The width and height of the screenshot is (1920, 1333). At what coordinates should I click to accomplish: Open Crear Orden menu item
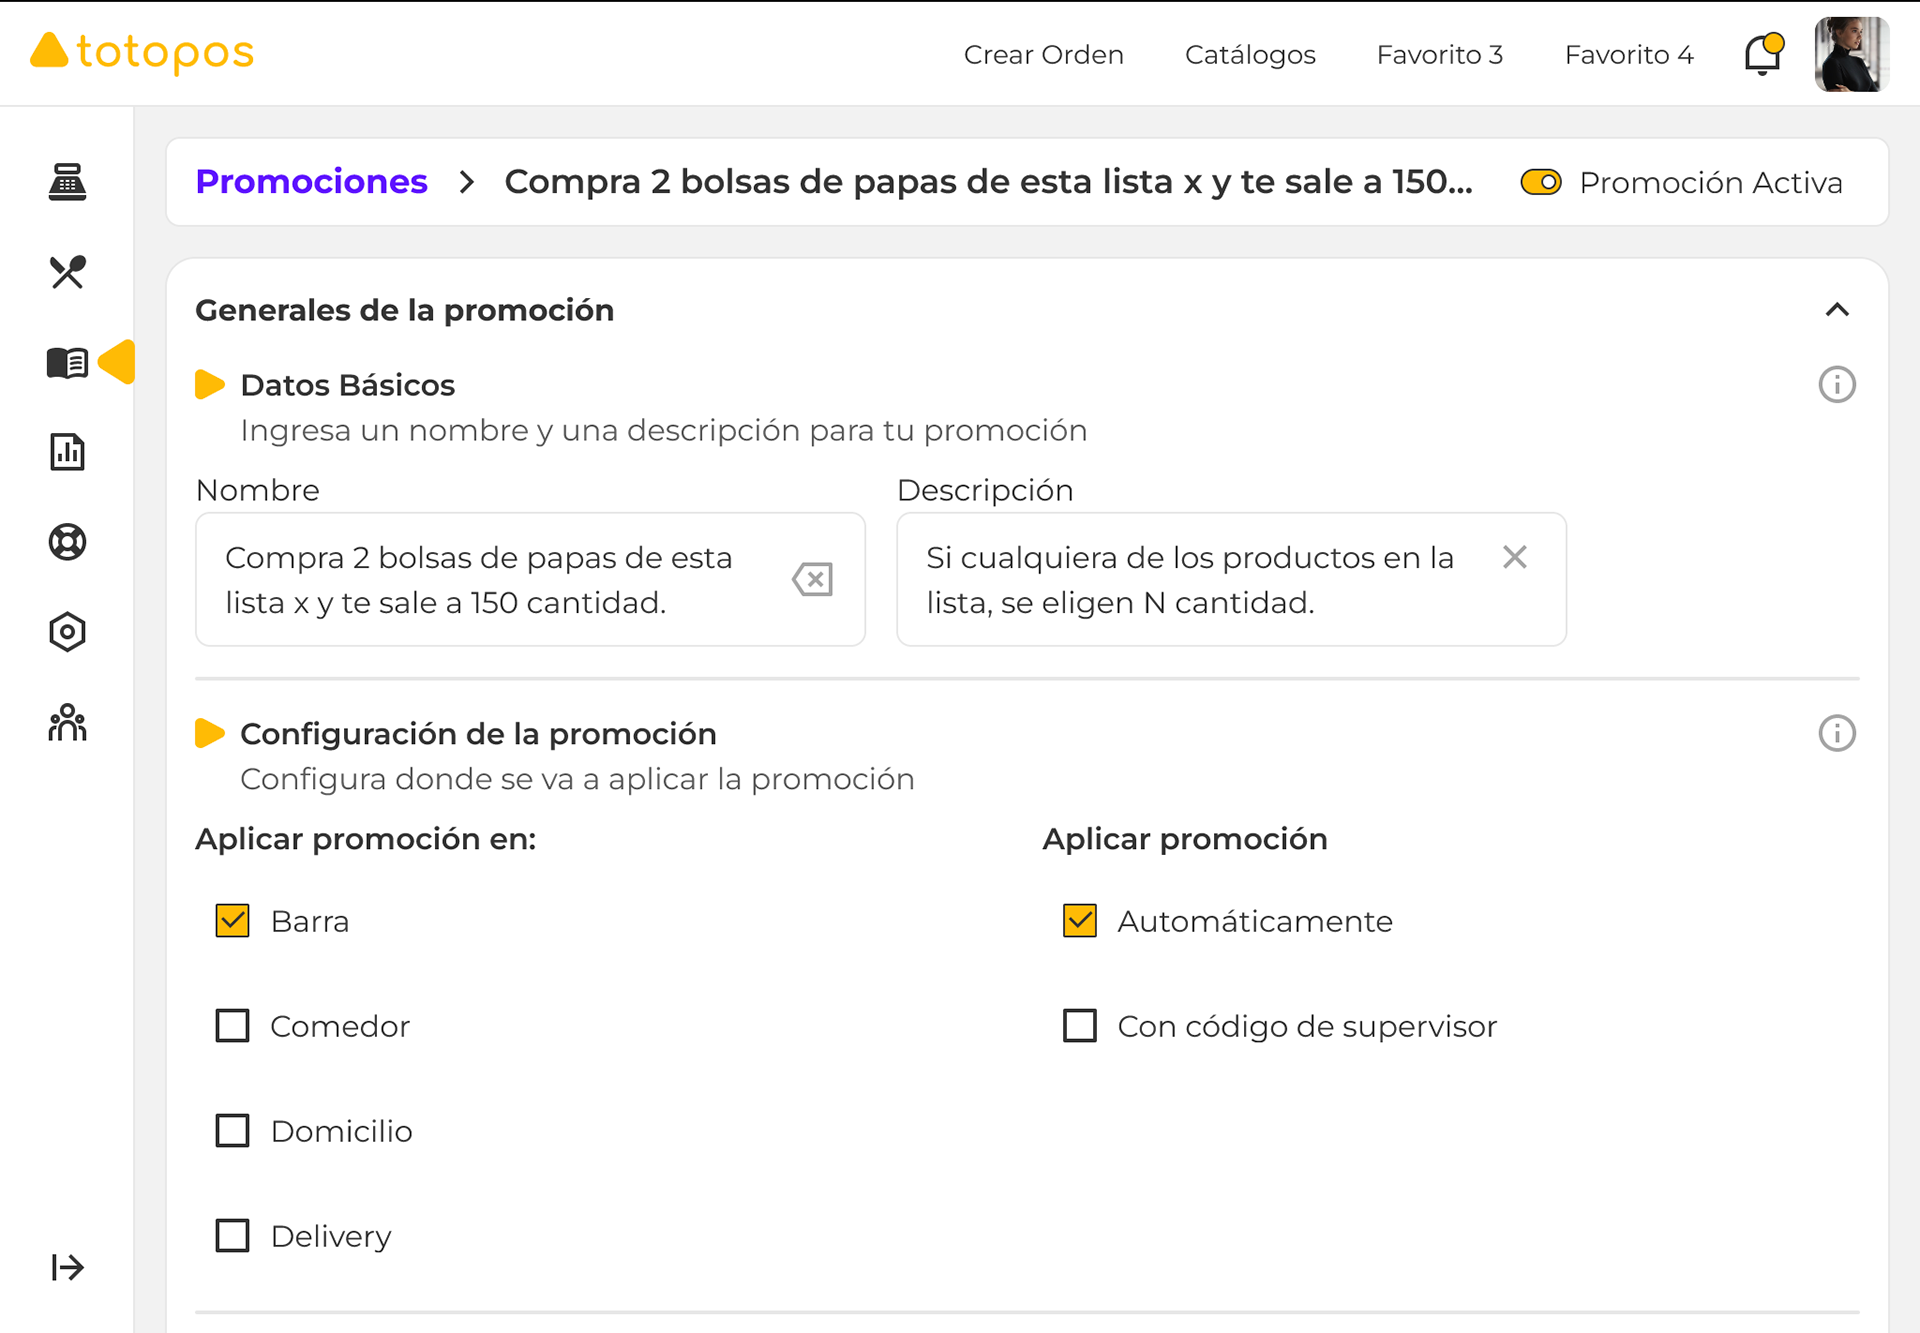tap(1043, 54)
